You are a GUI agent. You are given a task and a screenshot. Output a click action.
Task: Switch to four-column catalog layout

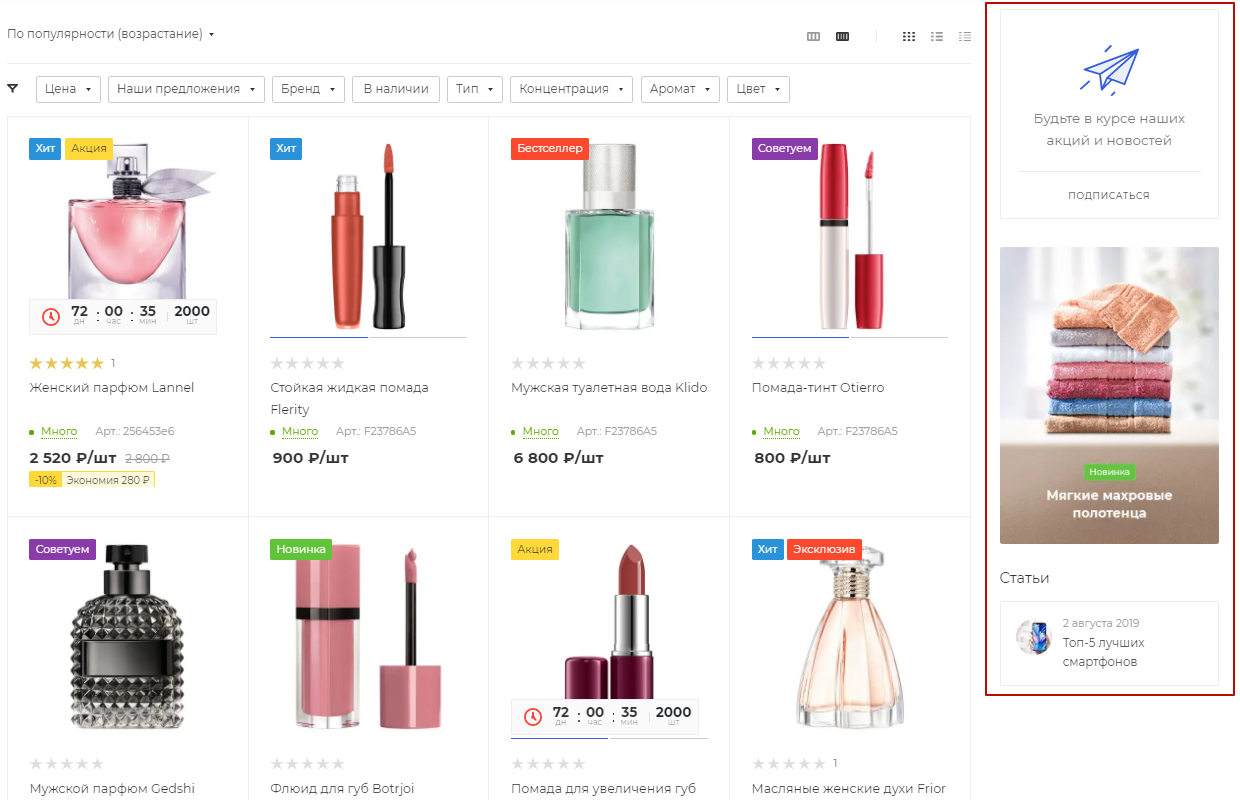(842, 36)
